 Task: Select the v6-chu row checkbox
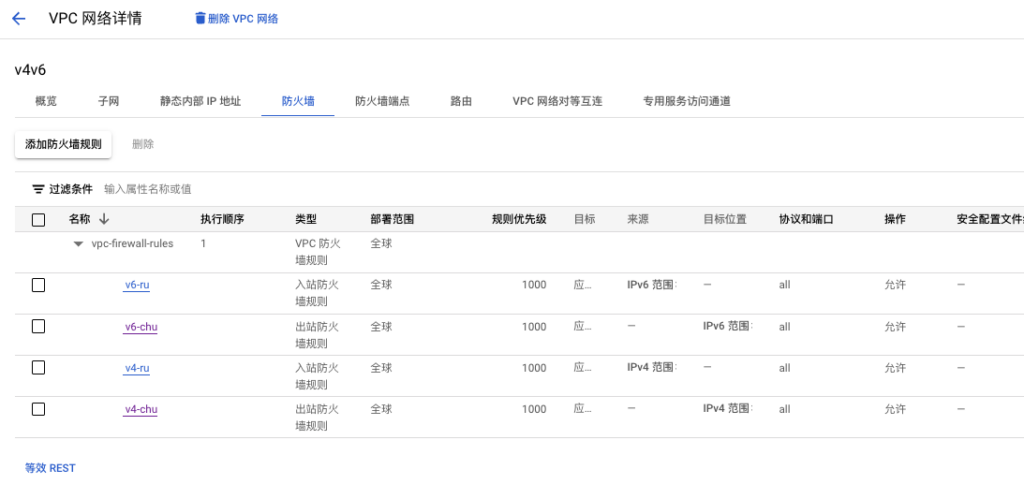pos(39,326)
